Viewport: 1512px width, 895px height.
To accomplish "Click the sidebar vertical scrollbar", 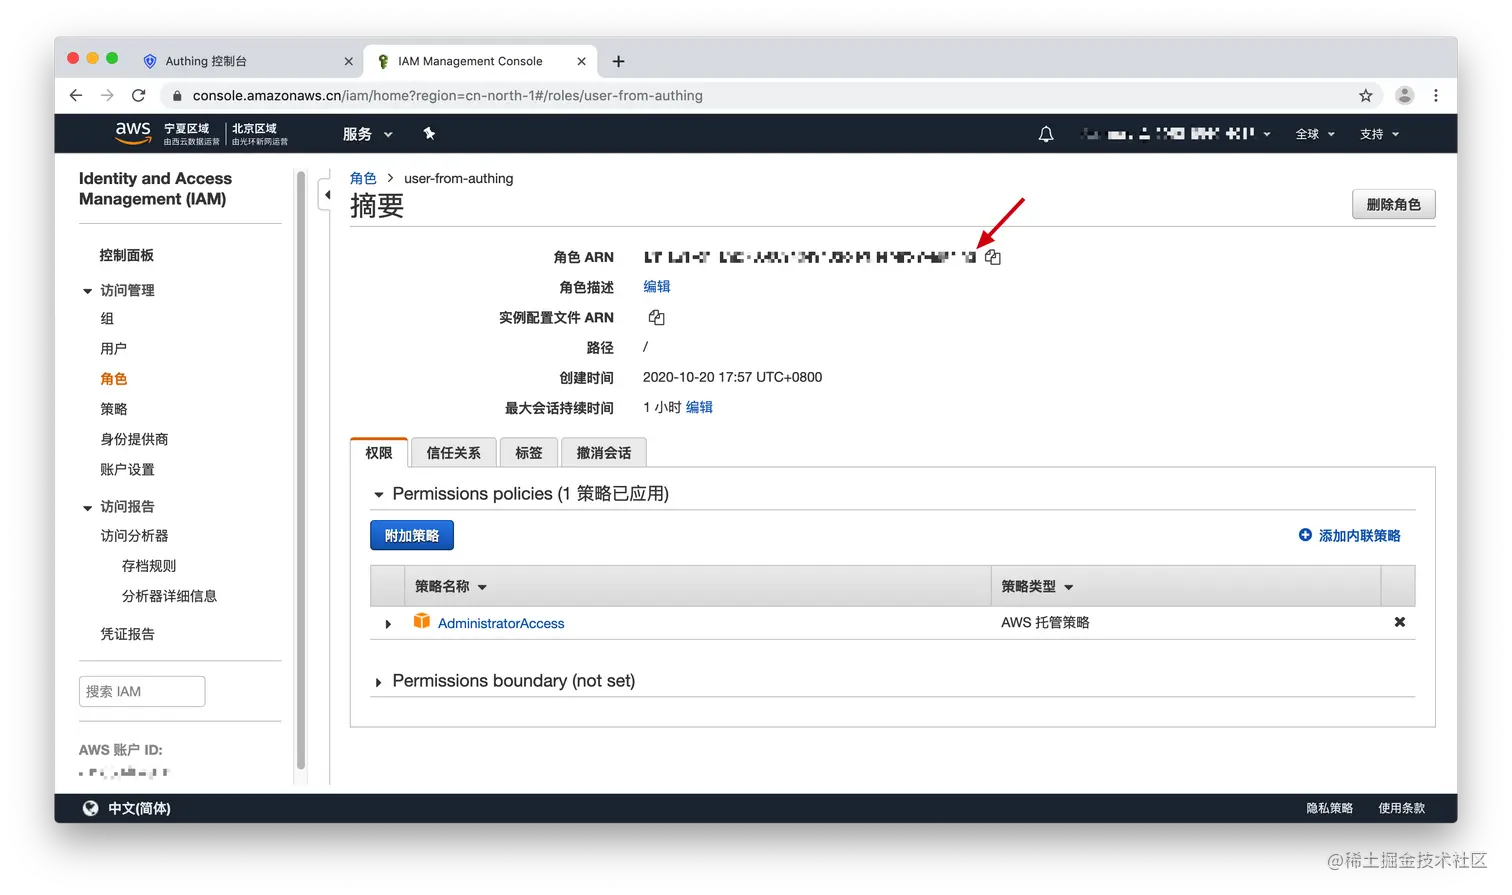I will click(x=301, y=470).
